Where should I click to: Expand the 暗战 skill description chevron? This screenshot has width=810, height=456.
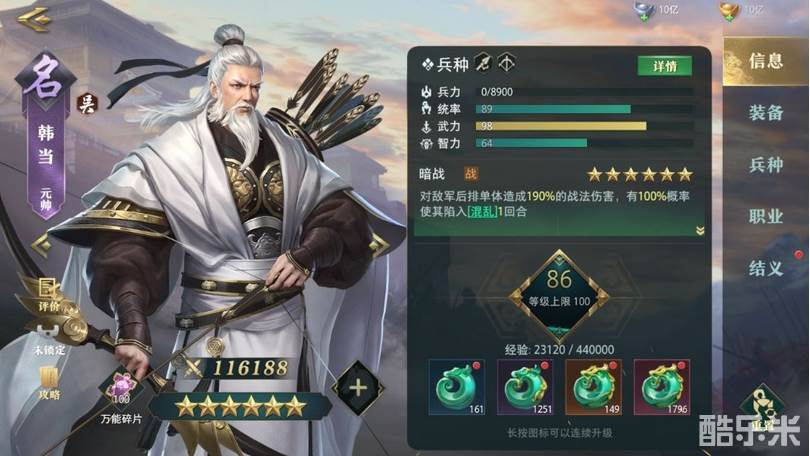pyautogui.click(x=700, y=230)
